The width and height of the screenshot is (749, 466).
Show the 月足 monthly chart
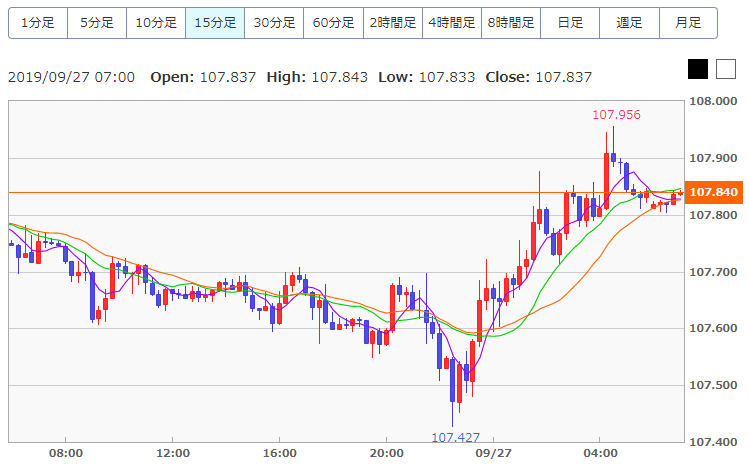click(688, 22)
